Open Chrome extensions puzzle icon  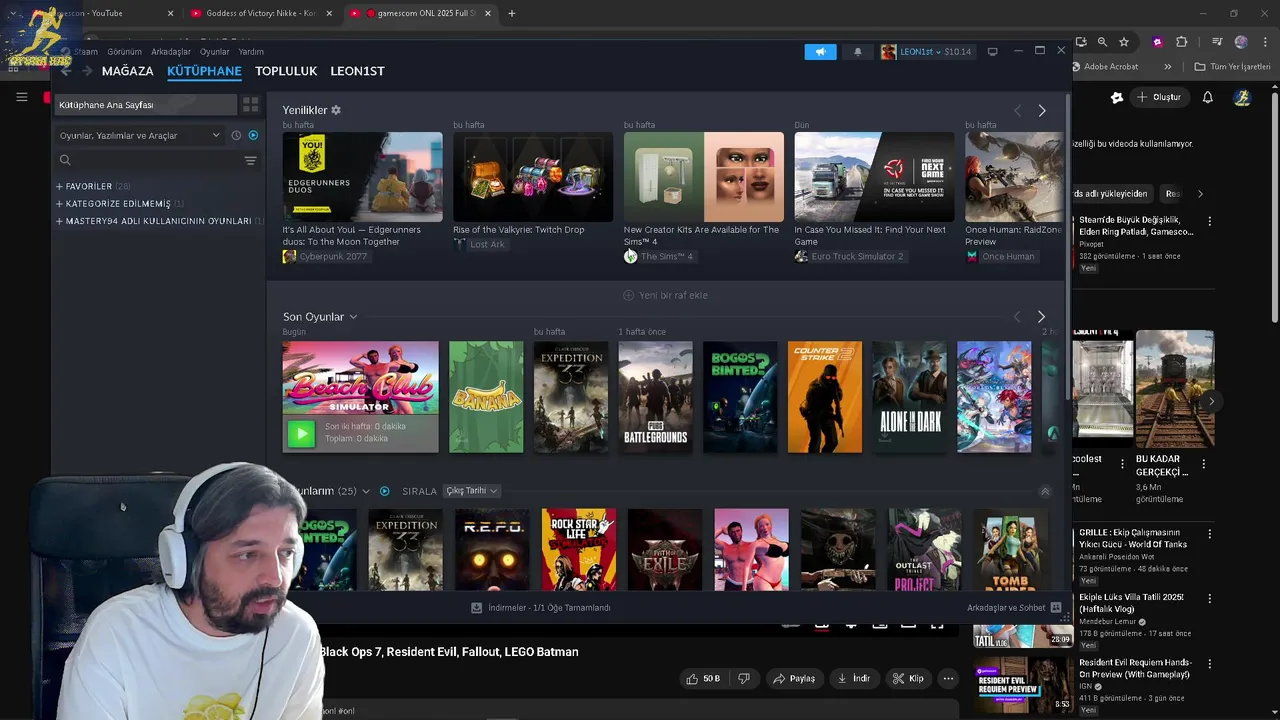1182,42
